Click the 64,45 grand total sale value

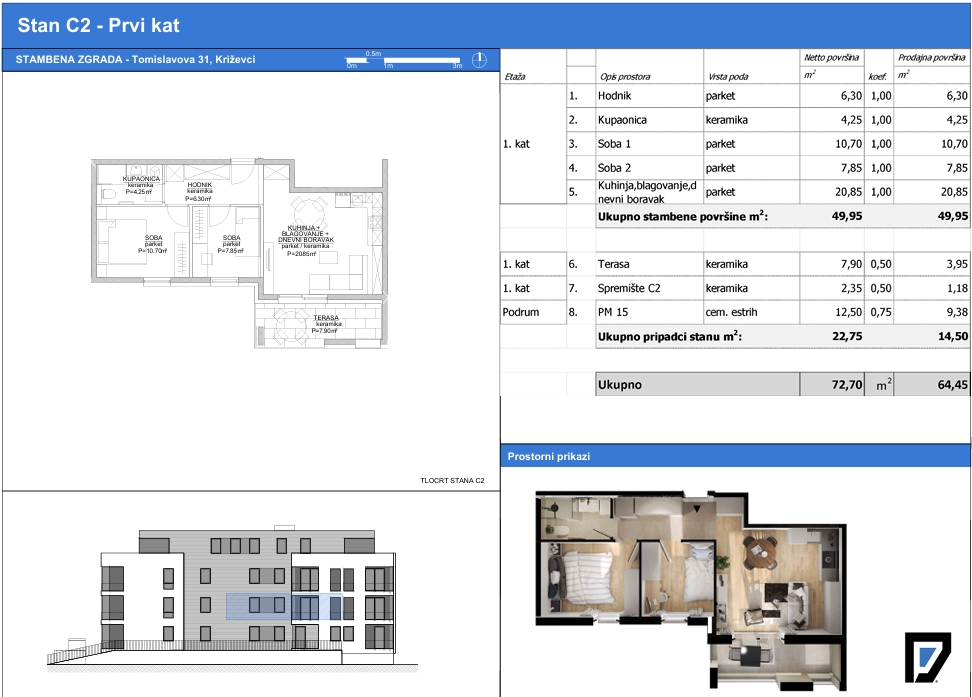coord(953,385)
